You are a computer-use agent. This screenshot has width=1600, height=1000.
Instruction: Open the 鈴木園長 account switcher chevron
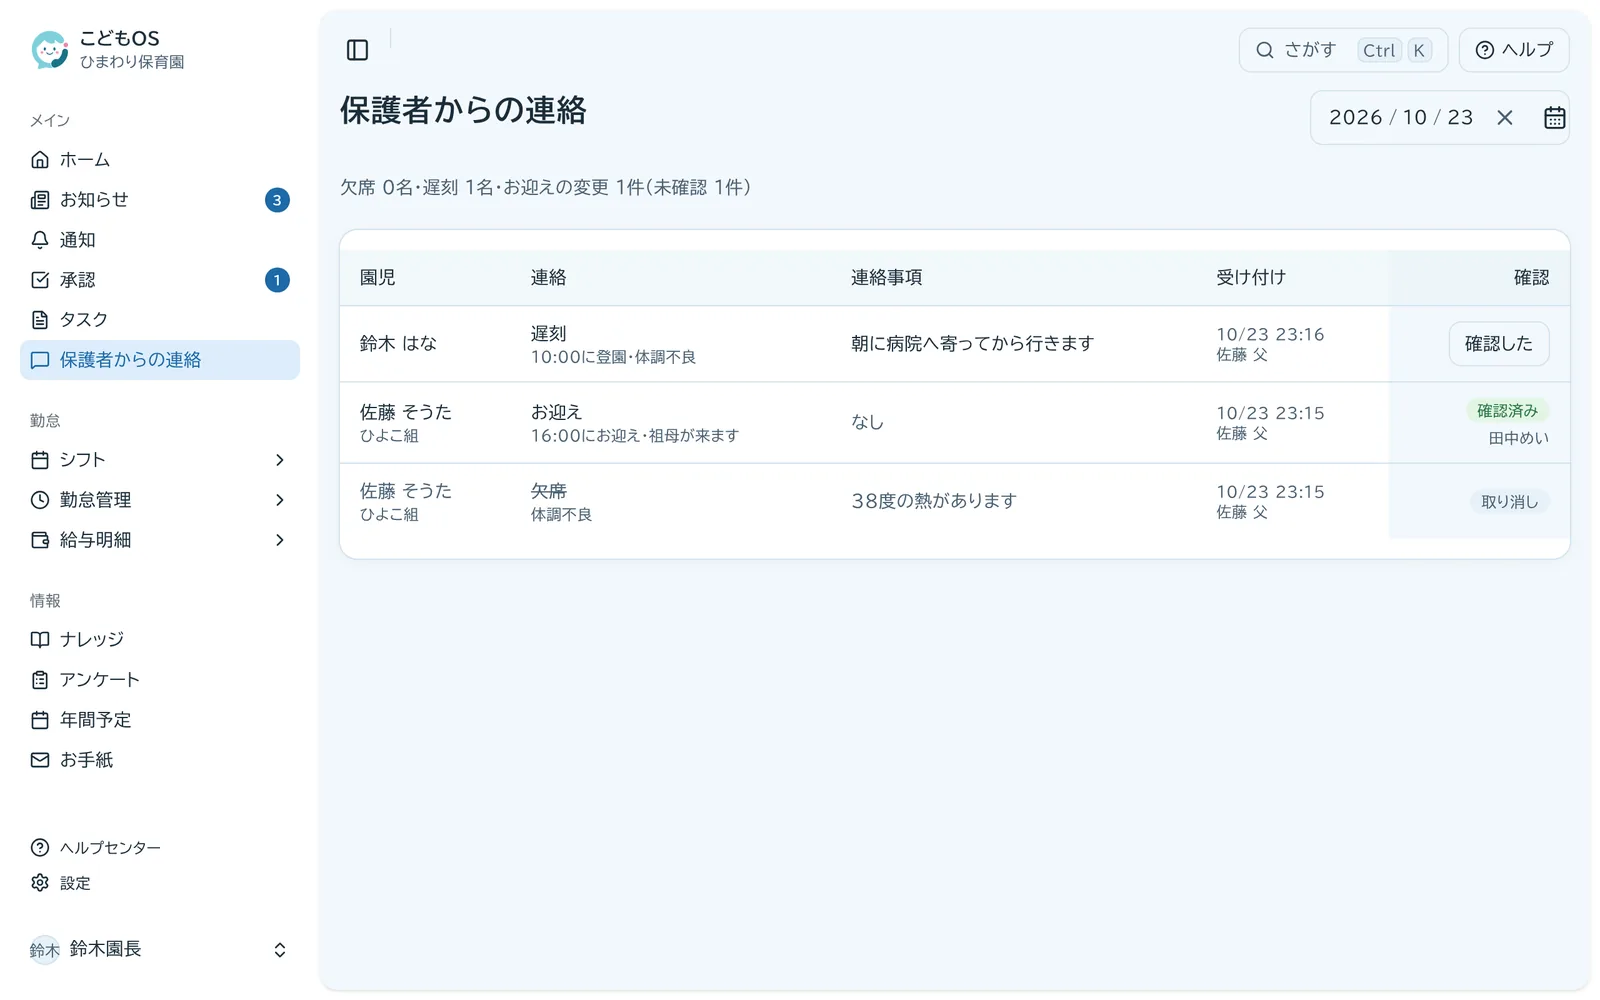point(280,950)
